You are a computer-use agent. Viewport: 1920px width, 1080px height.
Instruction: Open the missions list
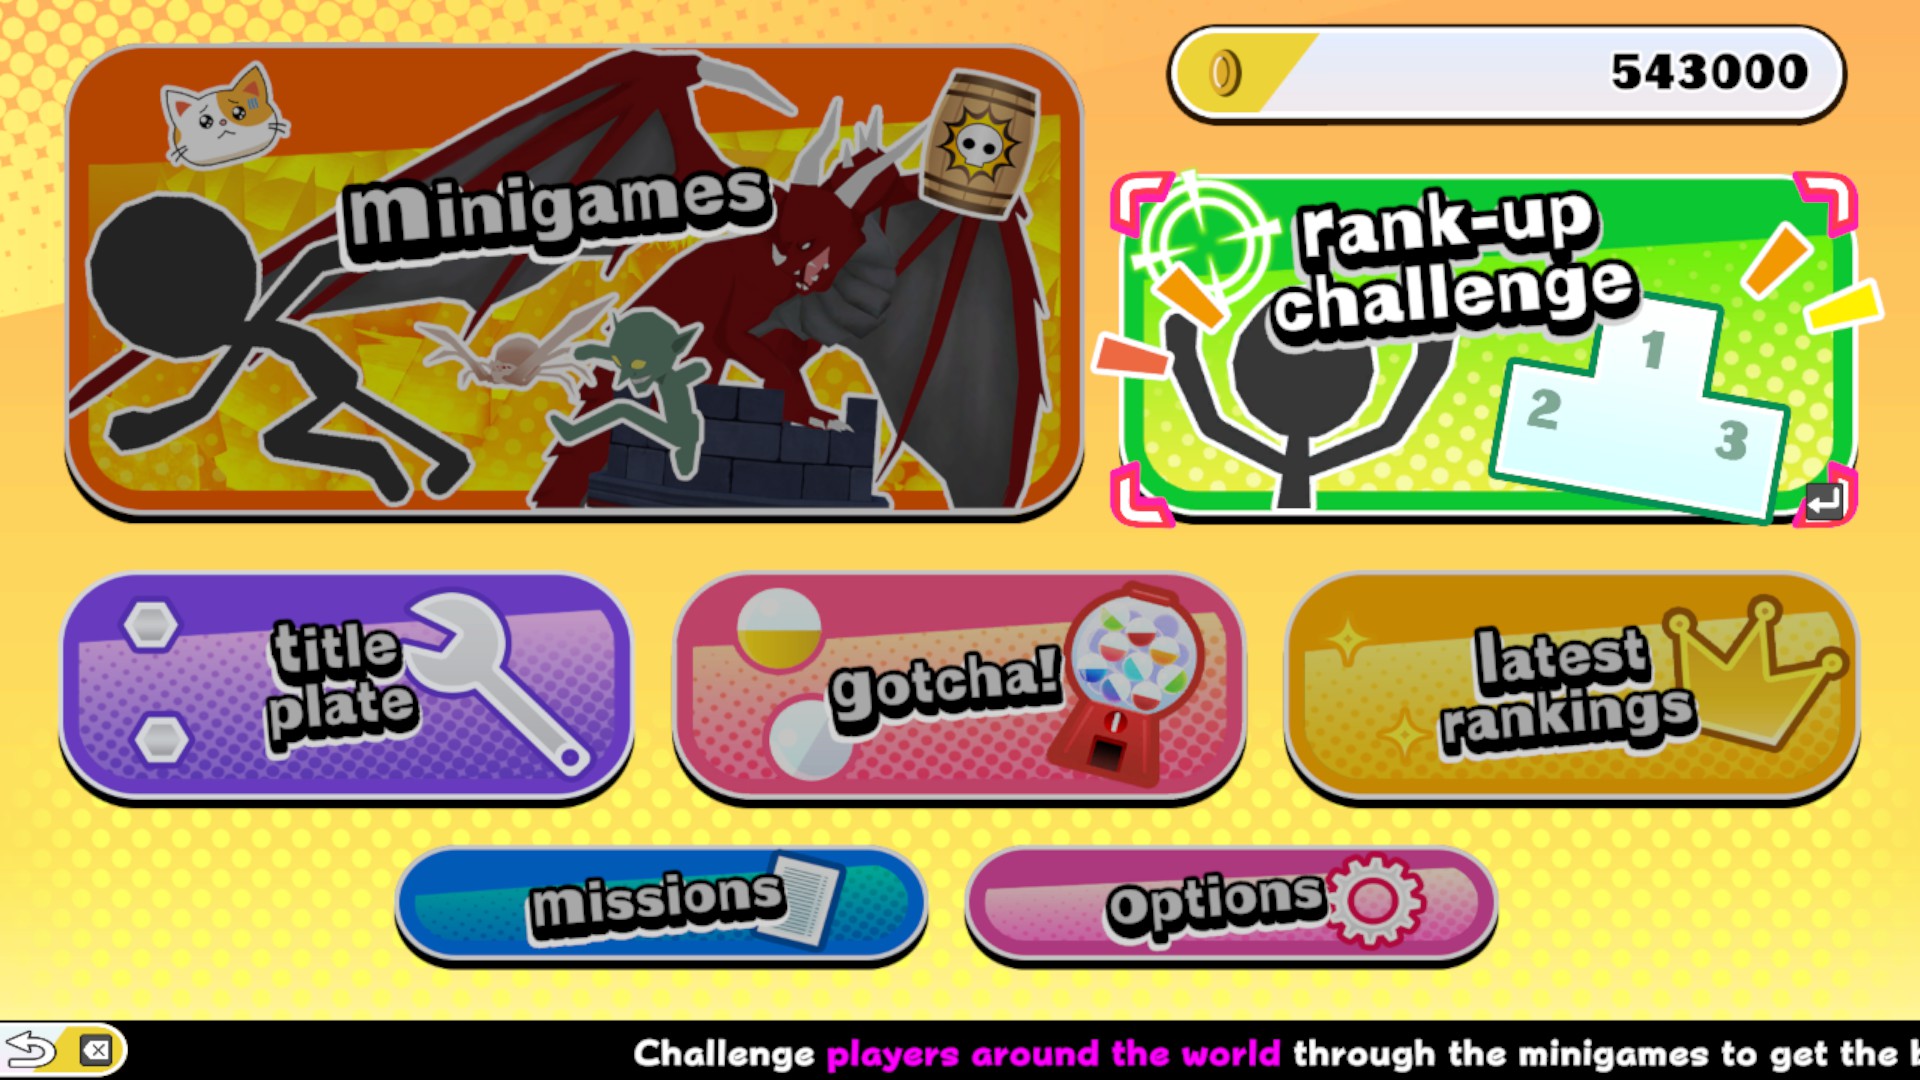click(x=661, y=904)
